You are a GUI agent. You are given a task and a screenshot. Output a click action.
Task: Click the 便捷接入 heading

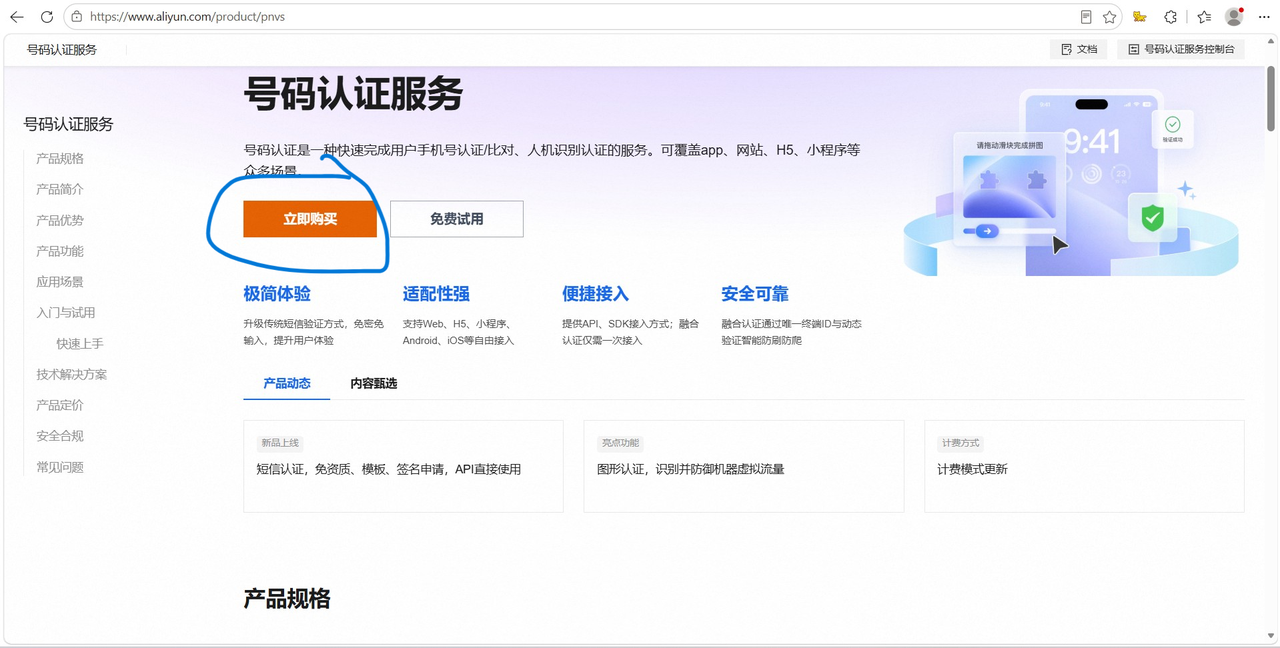click(595, 294)
